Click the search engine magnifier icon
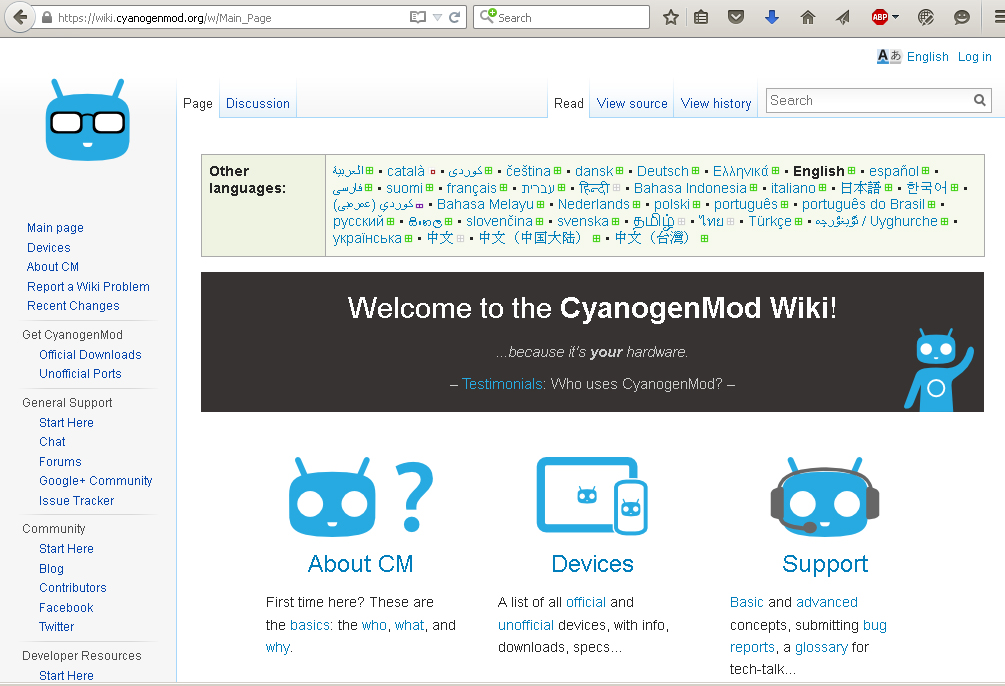 click(x=488, y=16)
